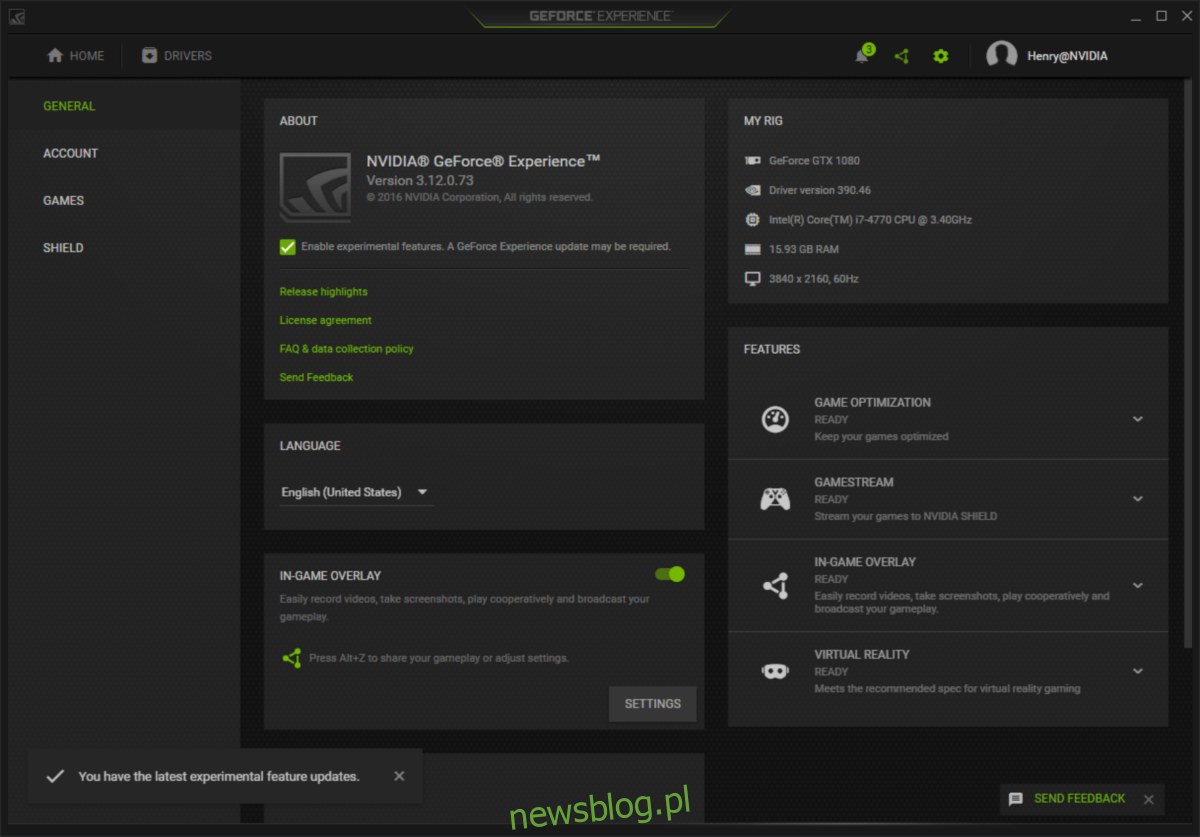Image resolution: width=1200 pixels, height=837 pixels.
Task: Close the Send Feedback bar
Action: click(x=1148, y=799)
